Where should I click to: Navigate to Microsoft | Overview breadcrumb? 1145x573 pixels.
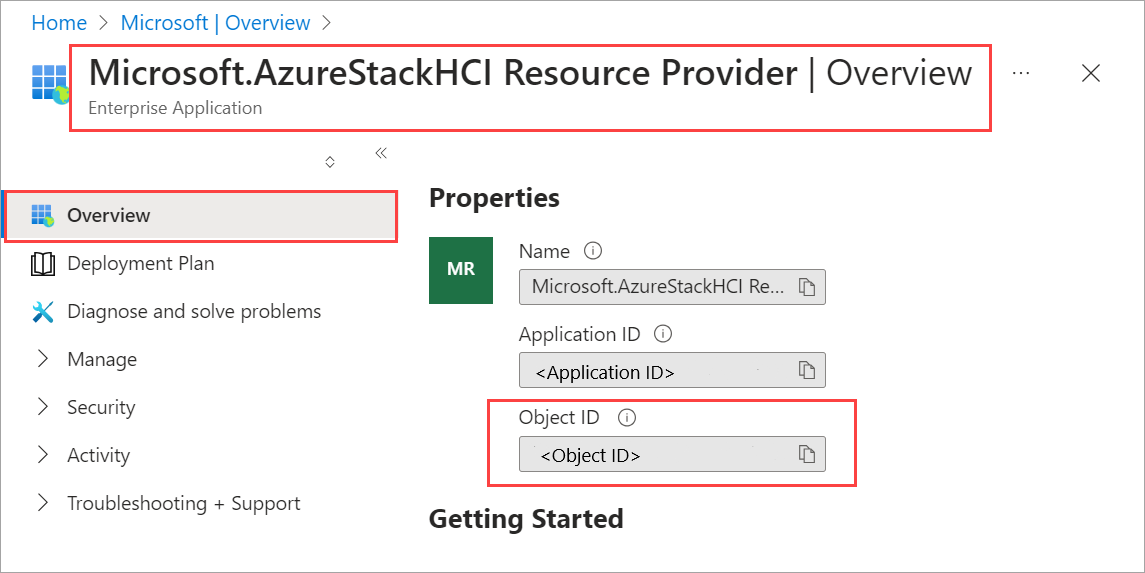coord(215,22)
